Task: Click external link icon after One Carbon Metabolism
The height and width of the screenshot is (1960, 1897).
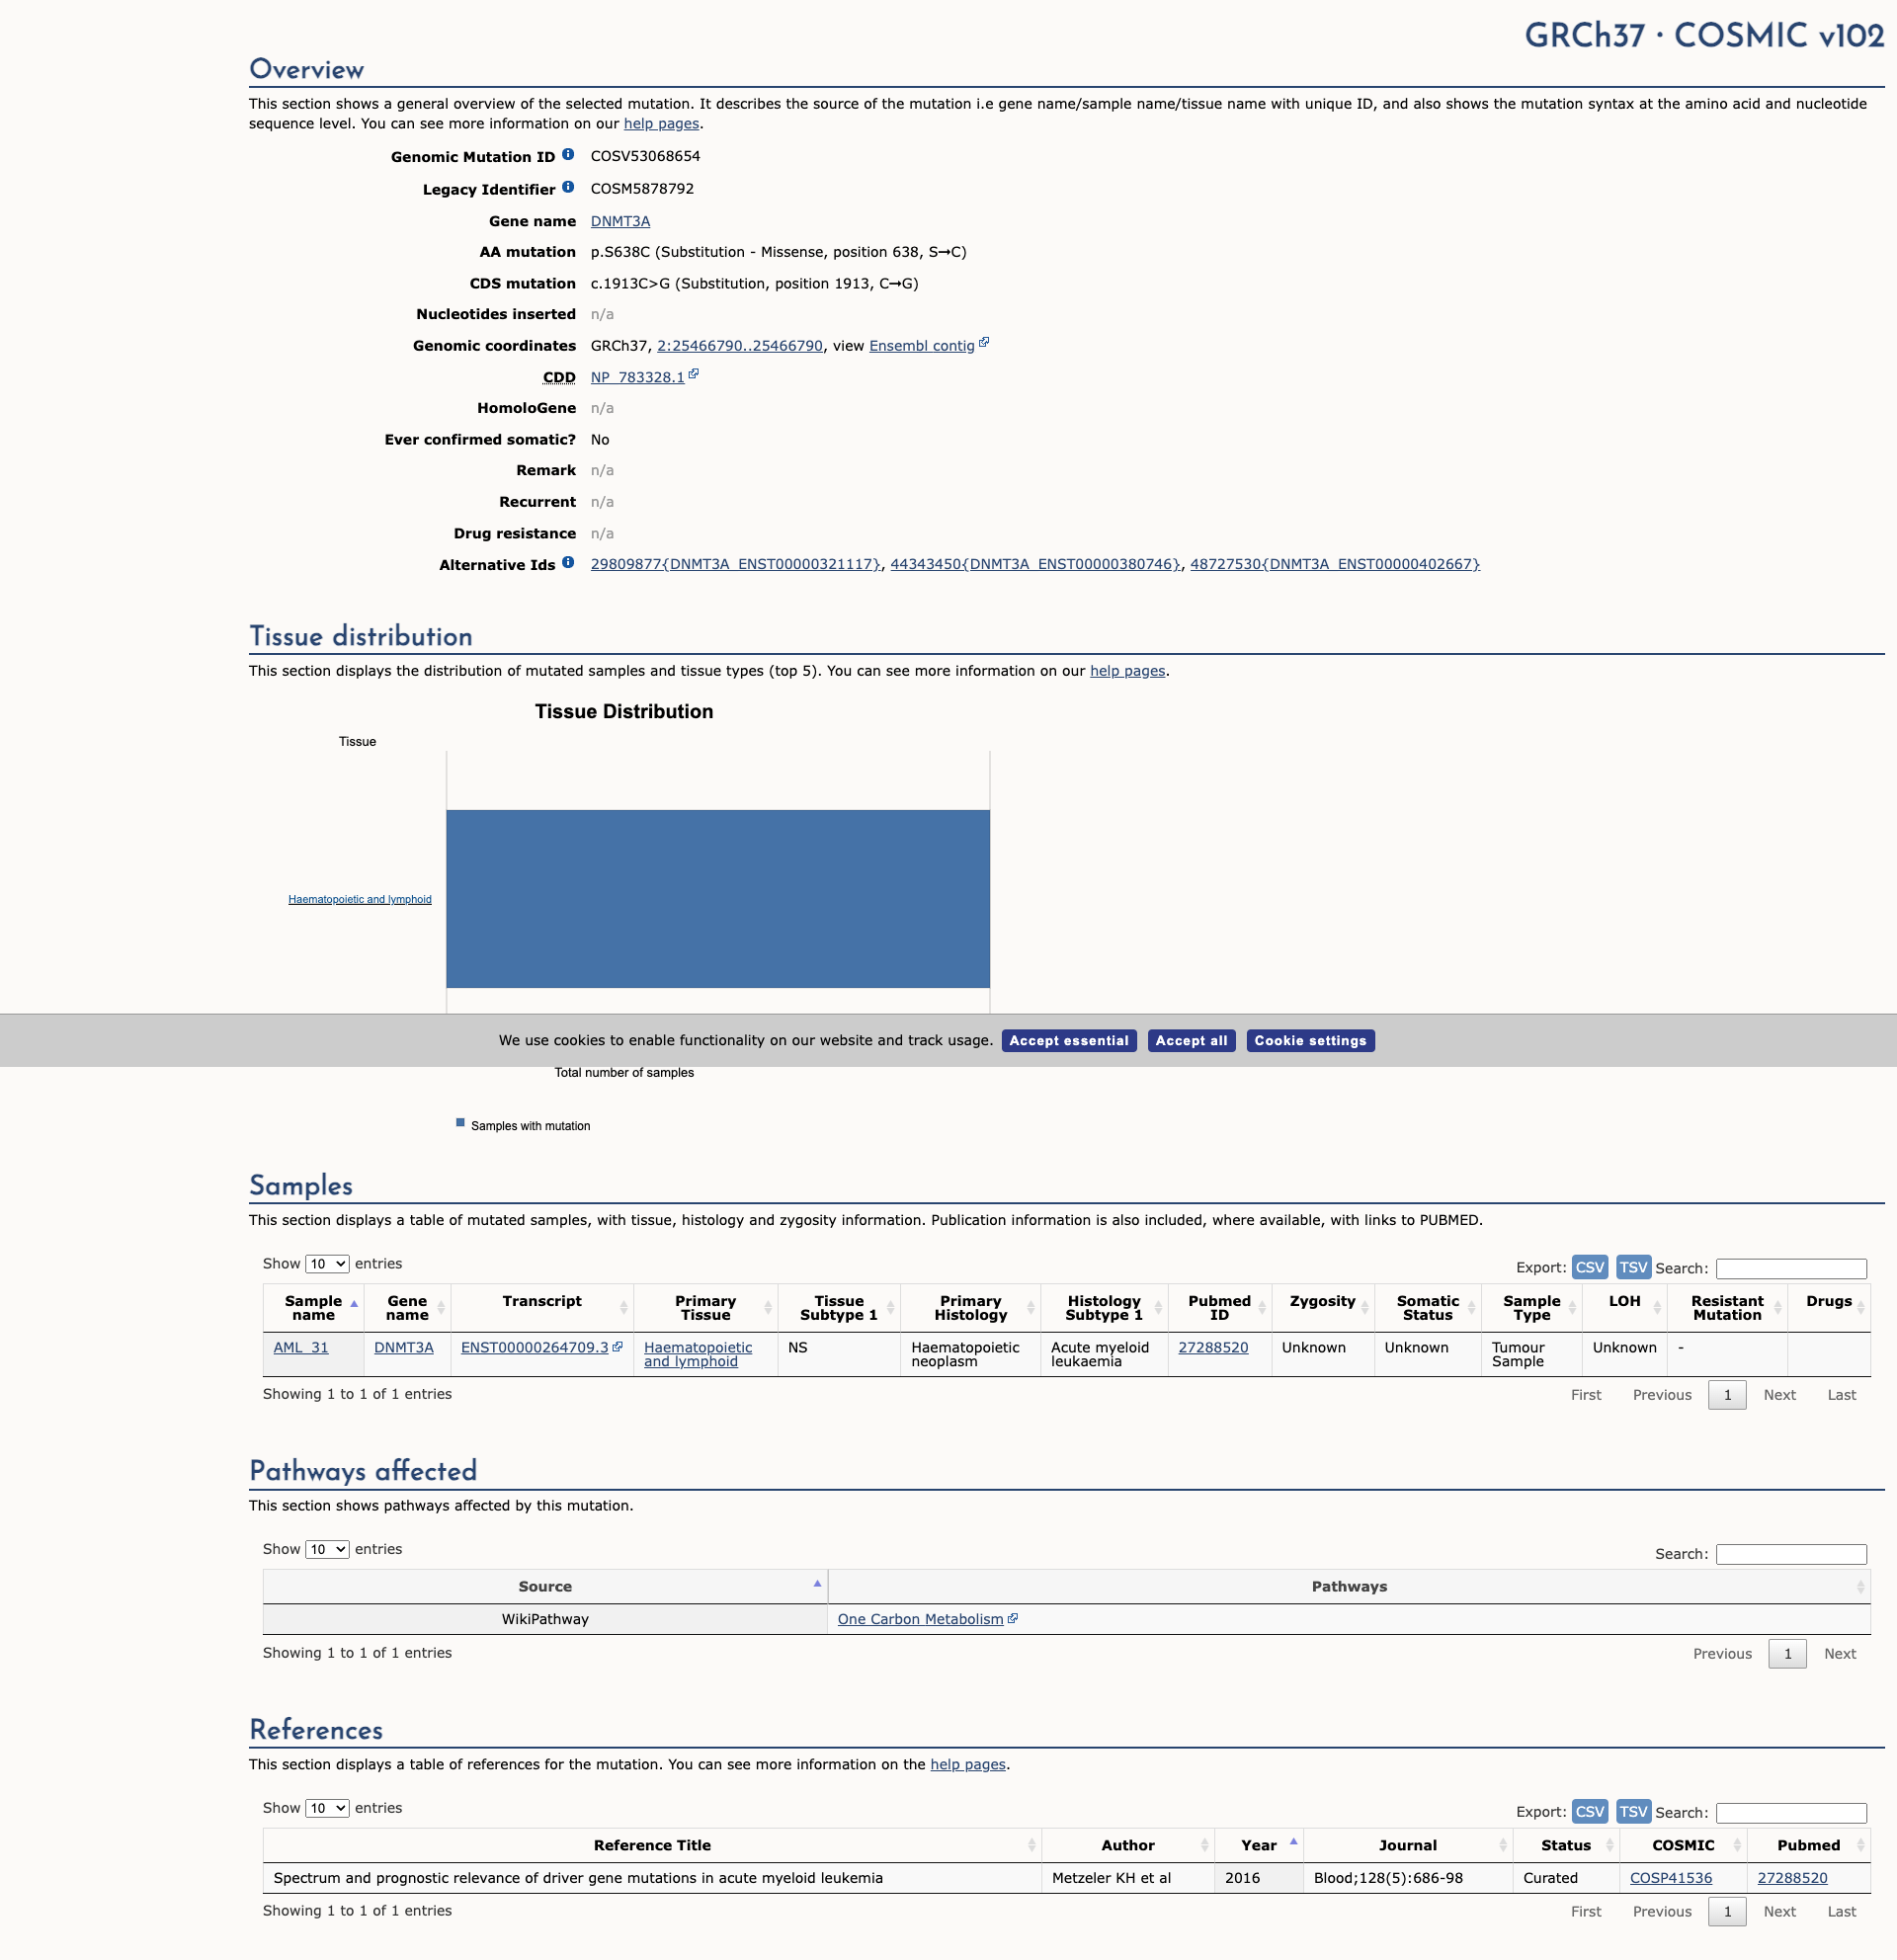Action: click(1013, 1617)
